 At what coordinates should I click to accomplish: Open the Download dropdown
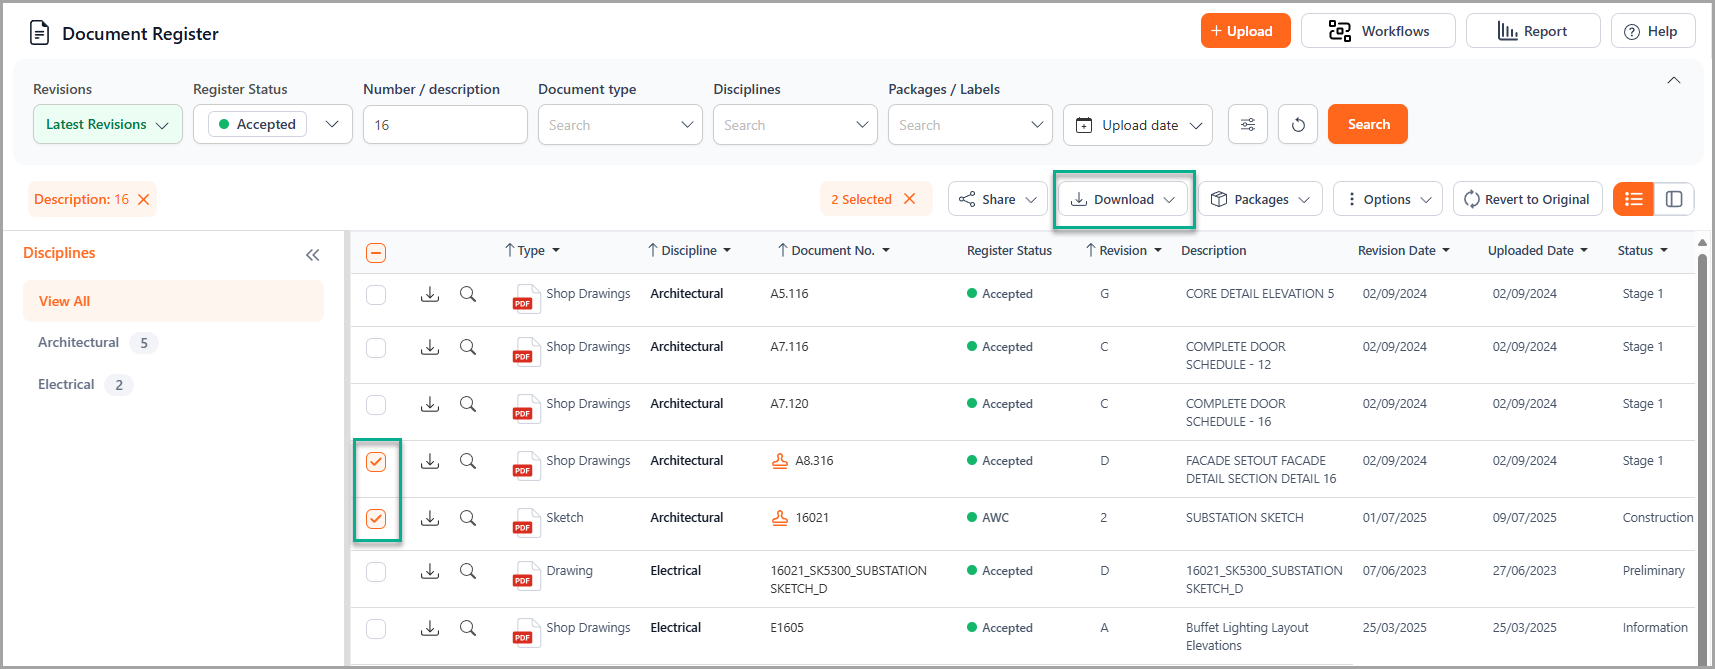pos(1123,199)
